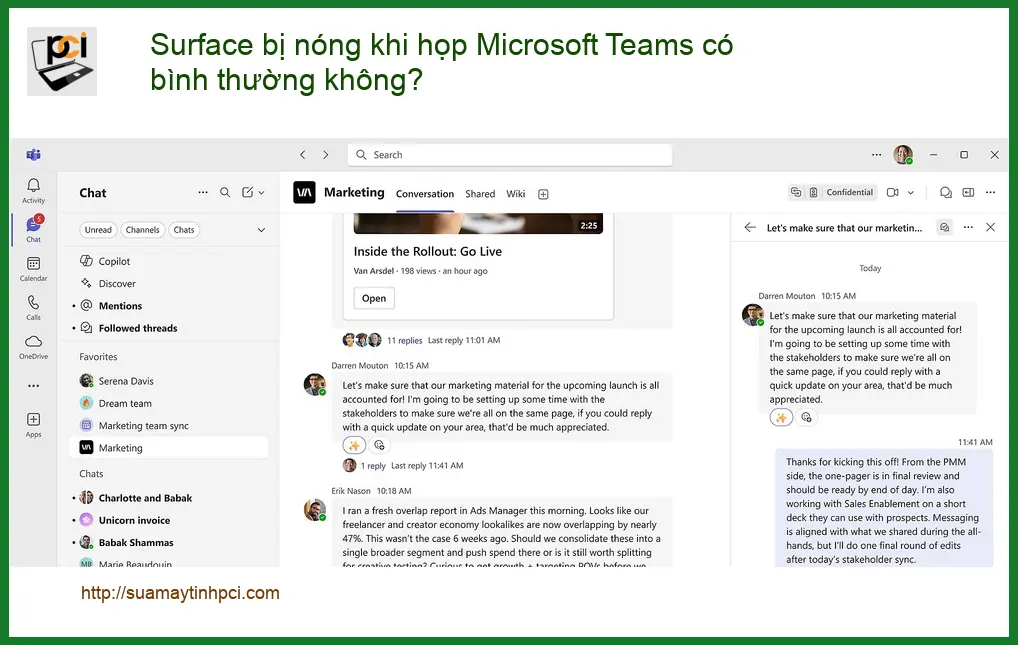Image resolution: width=1018 pixels, height=645 pixels.
Task: Start a new chat with compose icon
Action: 247,192
